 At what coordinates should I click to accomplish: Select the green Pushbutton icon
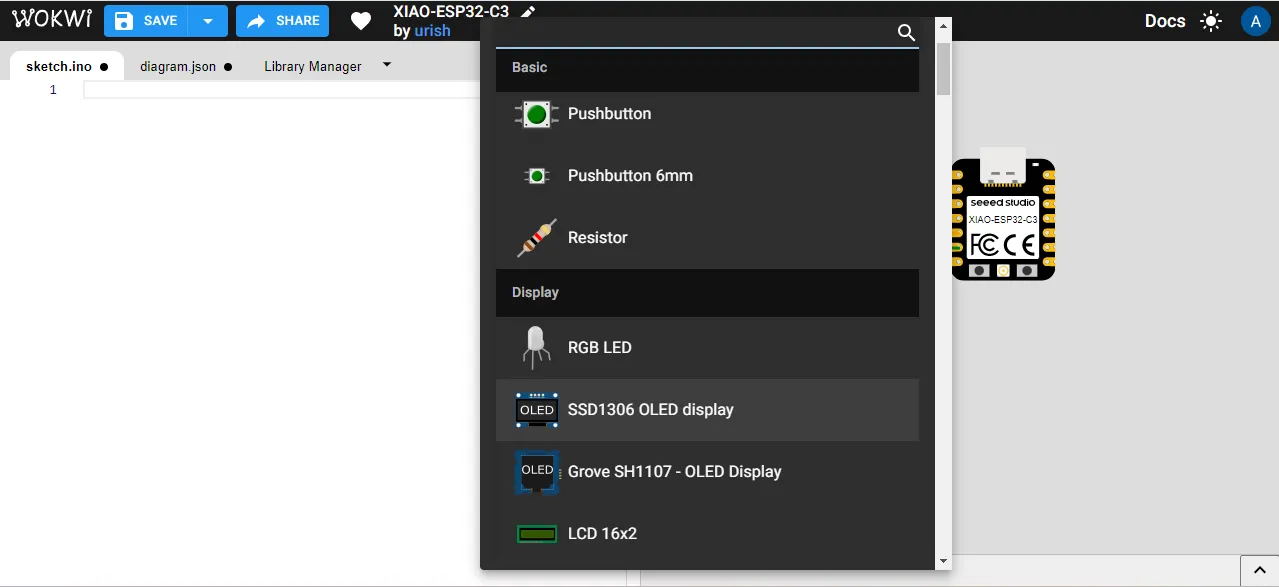click(537, 114)
